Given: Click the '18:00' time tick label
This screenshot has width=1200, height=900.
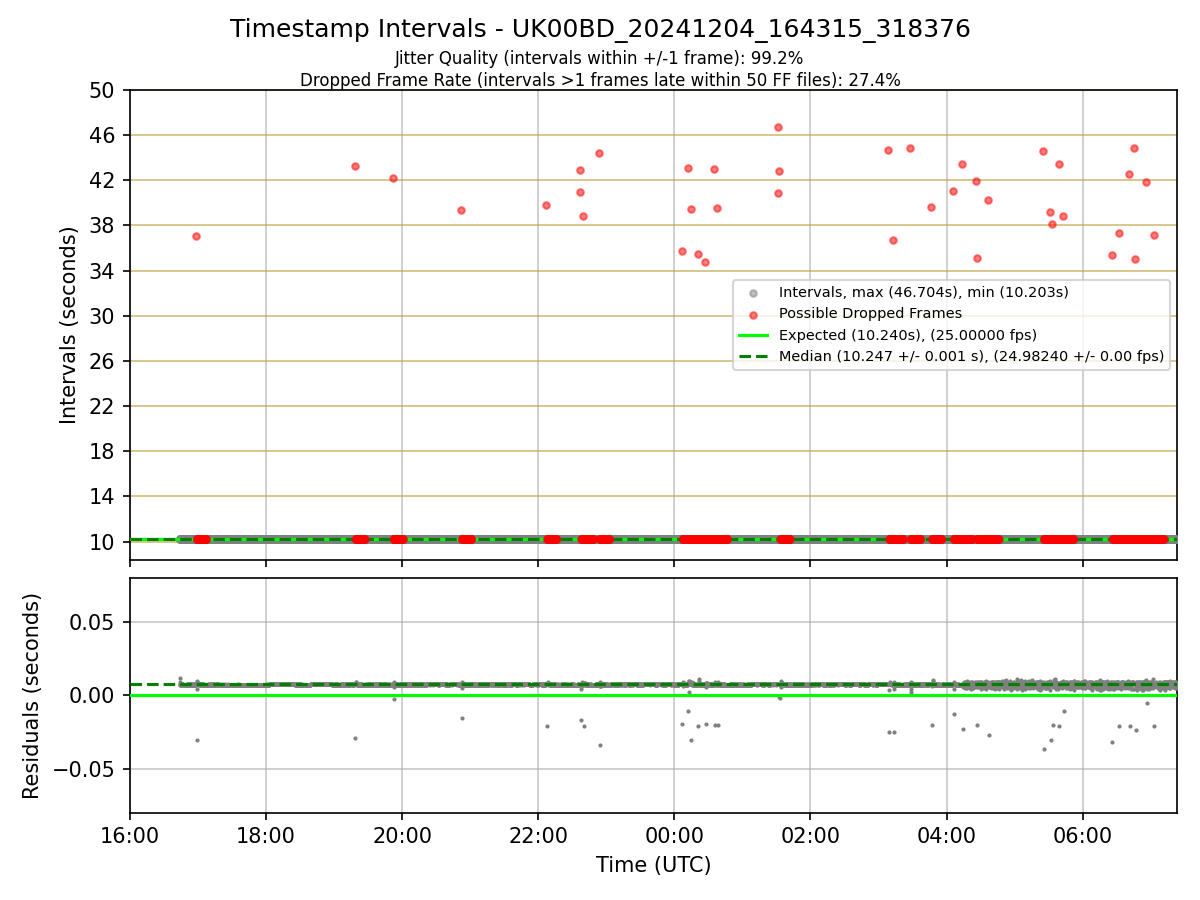Looking at the screenshot, I should click(266, 835).
